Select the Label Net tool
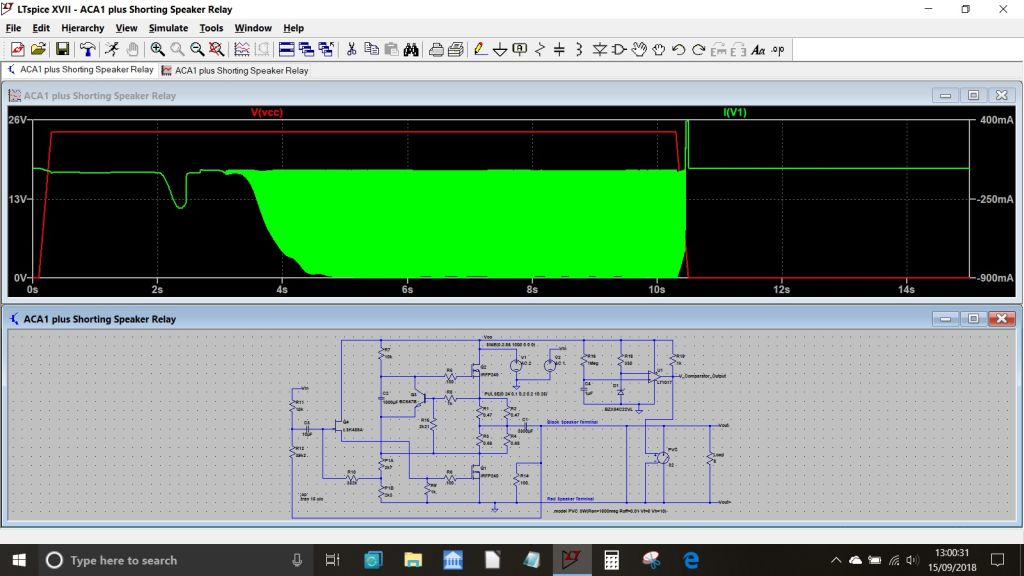Image resolution: width=1024 pixels, height=576 pixels. pyautogui.click(x=520, y=50)
